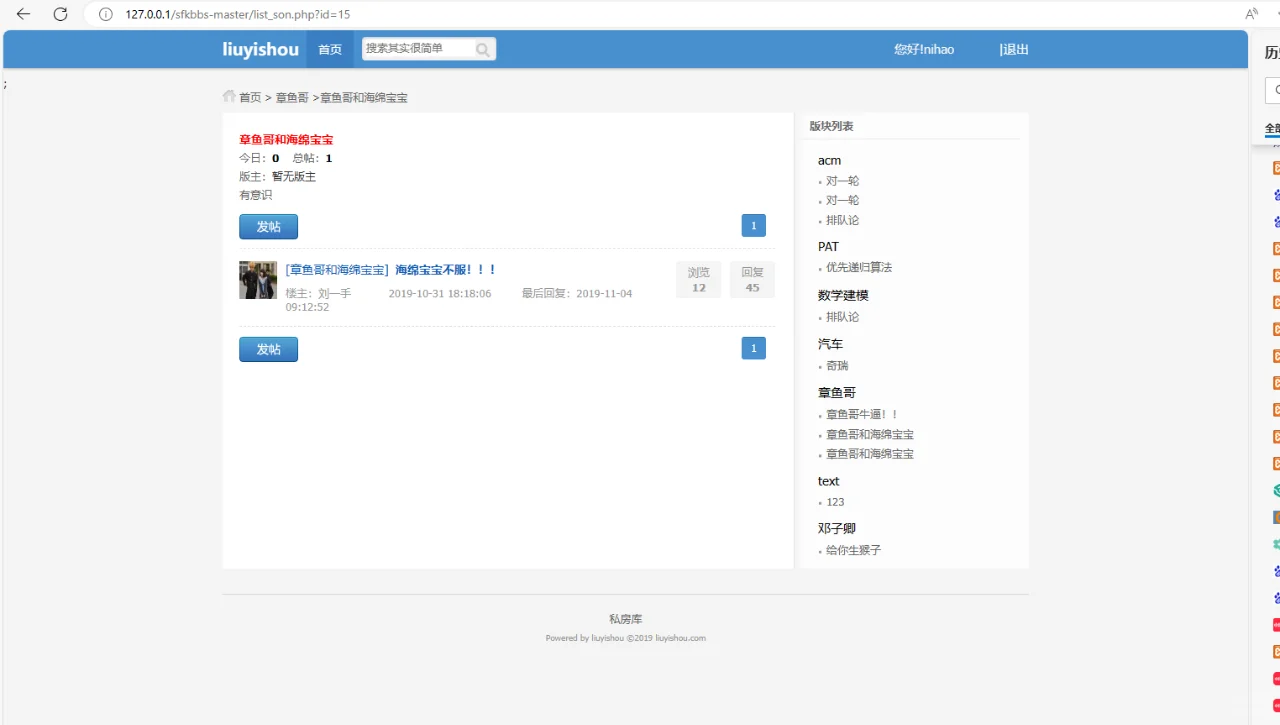
Task: Click the 有意识 board description
Action: [255, 195]
